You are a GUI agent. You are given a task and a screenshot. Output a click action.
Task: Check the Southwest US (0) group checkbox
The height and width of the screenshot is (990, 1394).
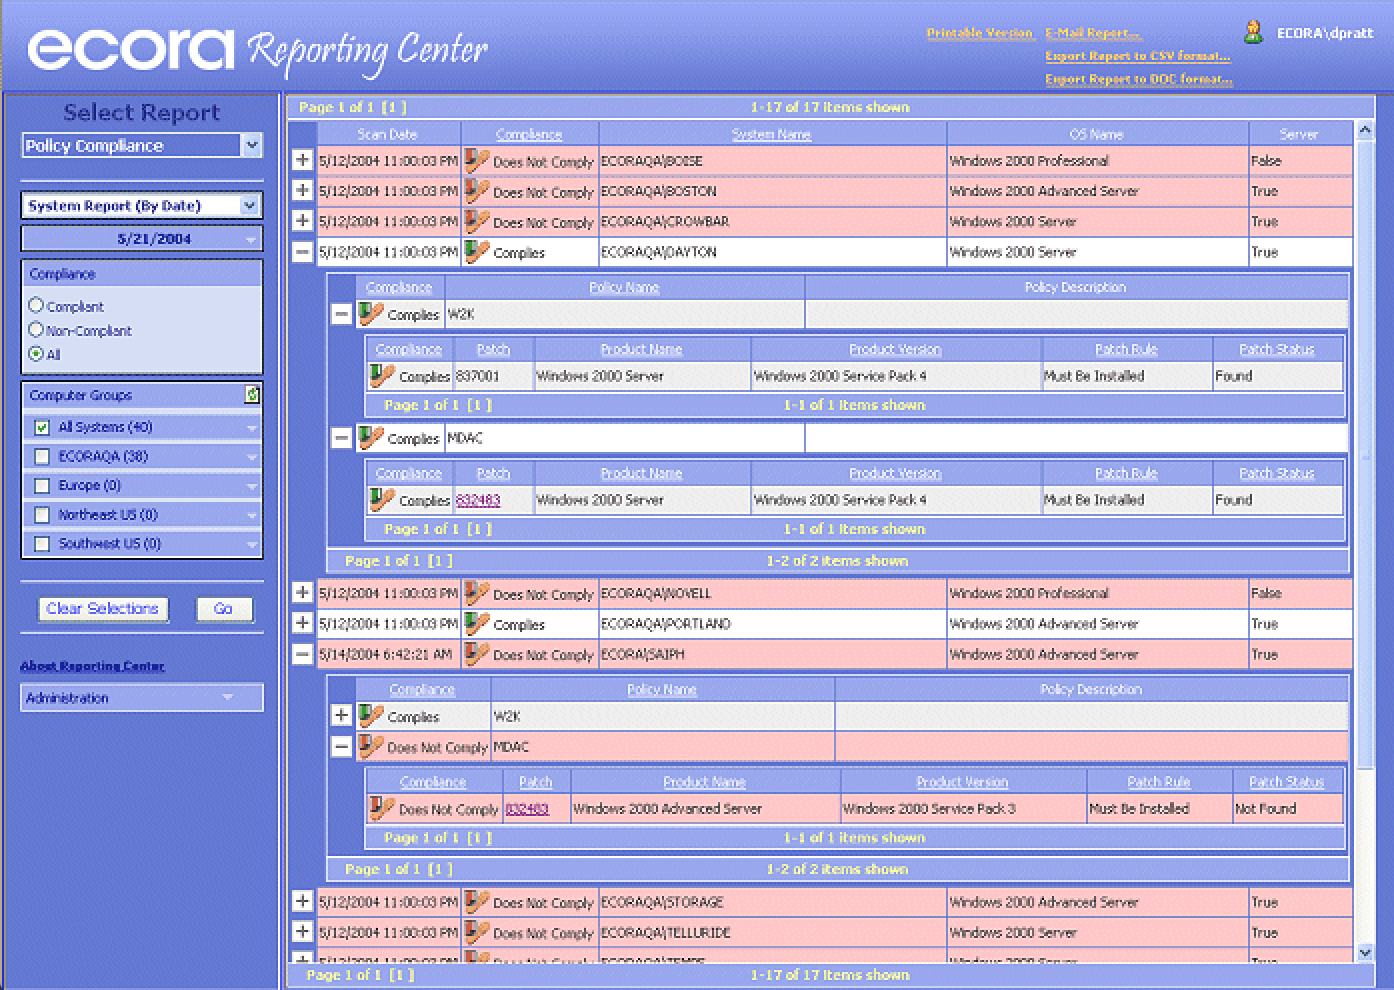click(42, 544)
